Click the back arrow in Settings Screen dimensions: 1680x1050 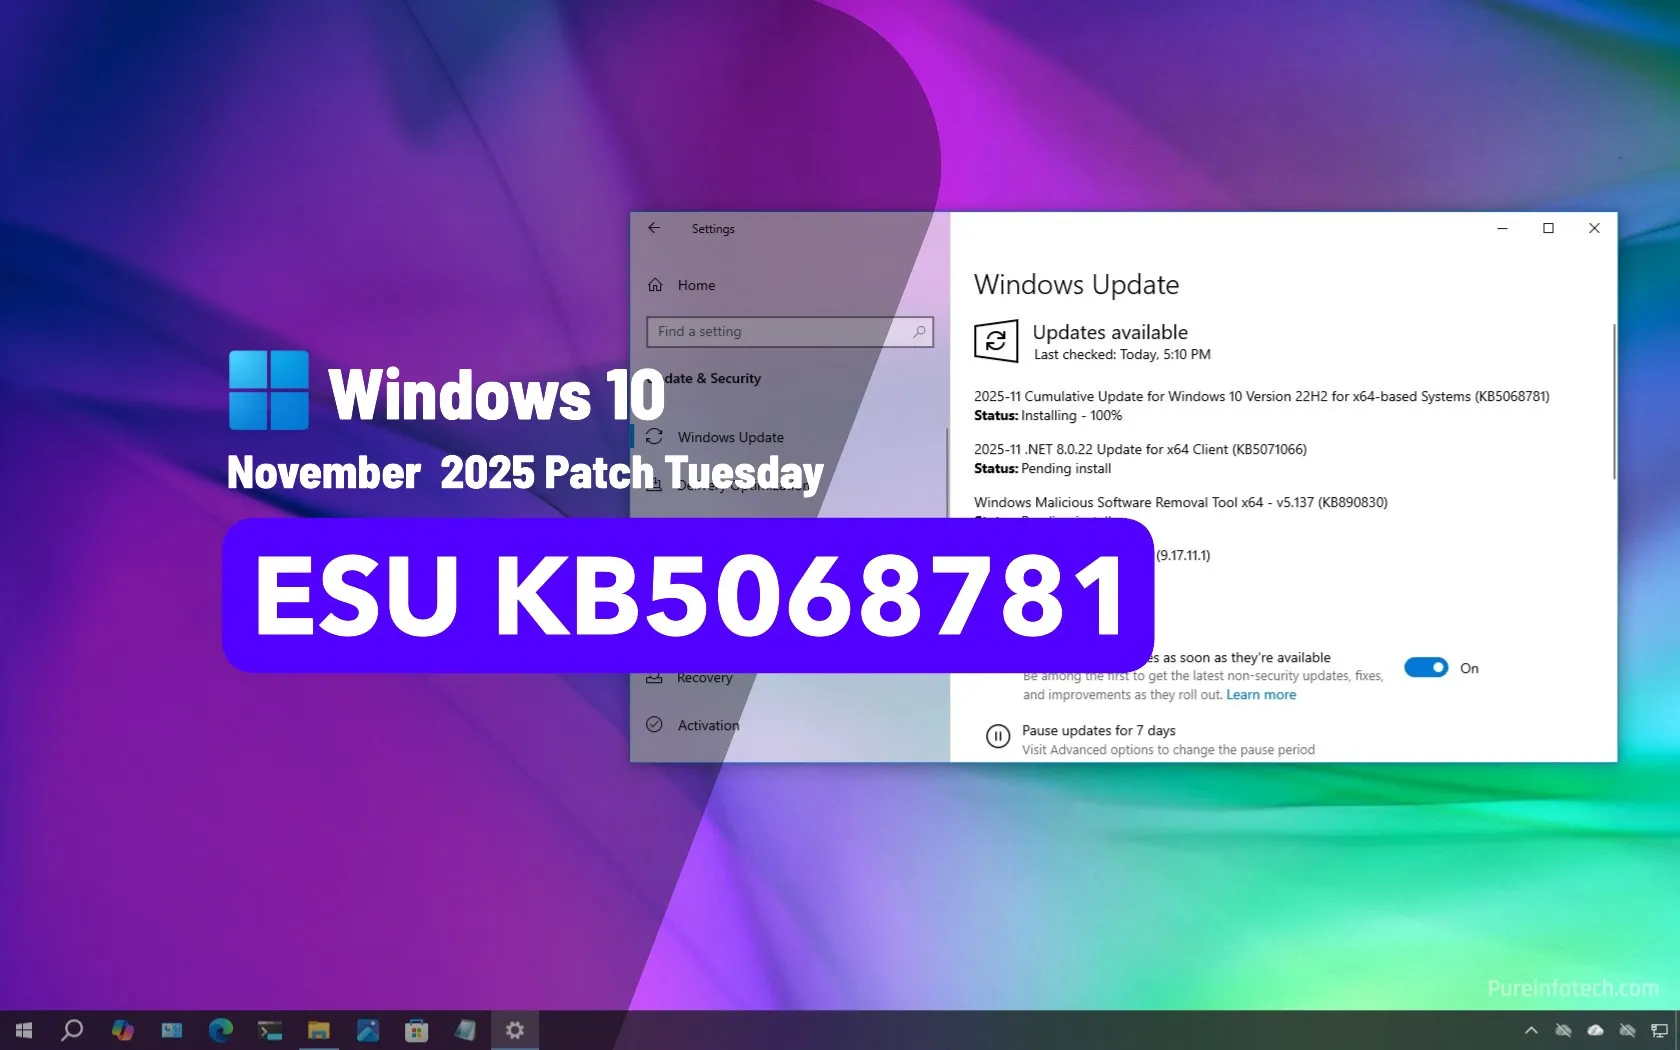pos(654,228)
